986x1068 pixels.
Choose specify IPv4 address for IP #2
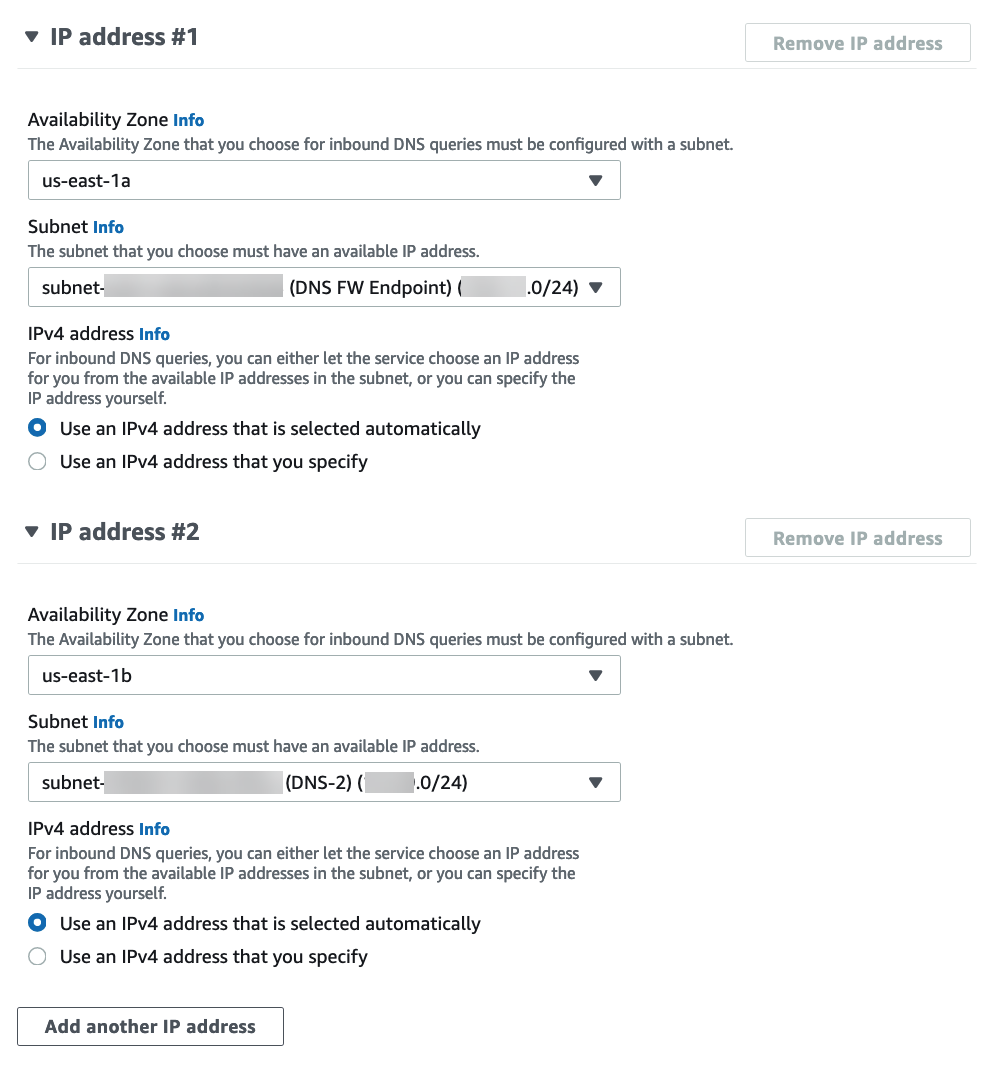[x=38, y=957]
